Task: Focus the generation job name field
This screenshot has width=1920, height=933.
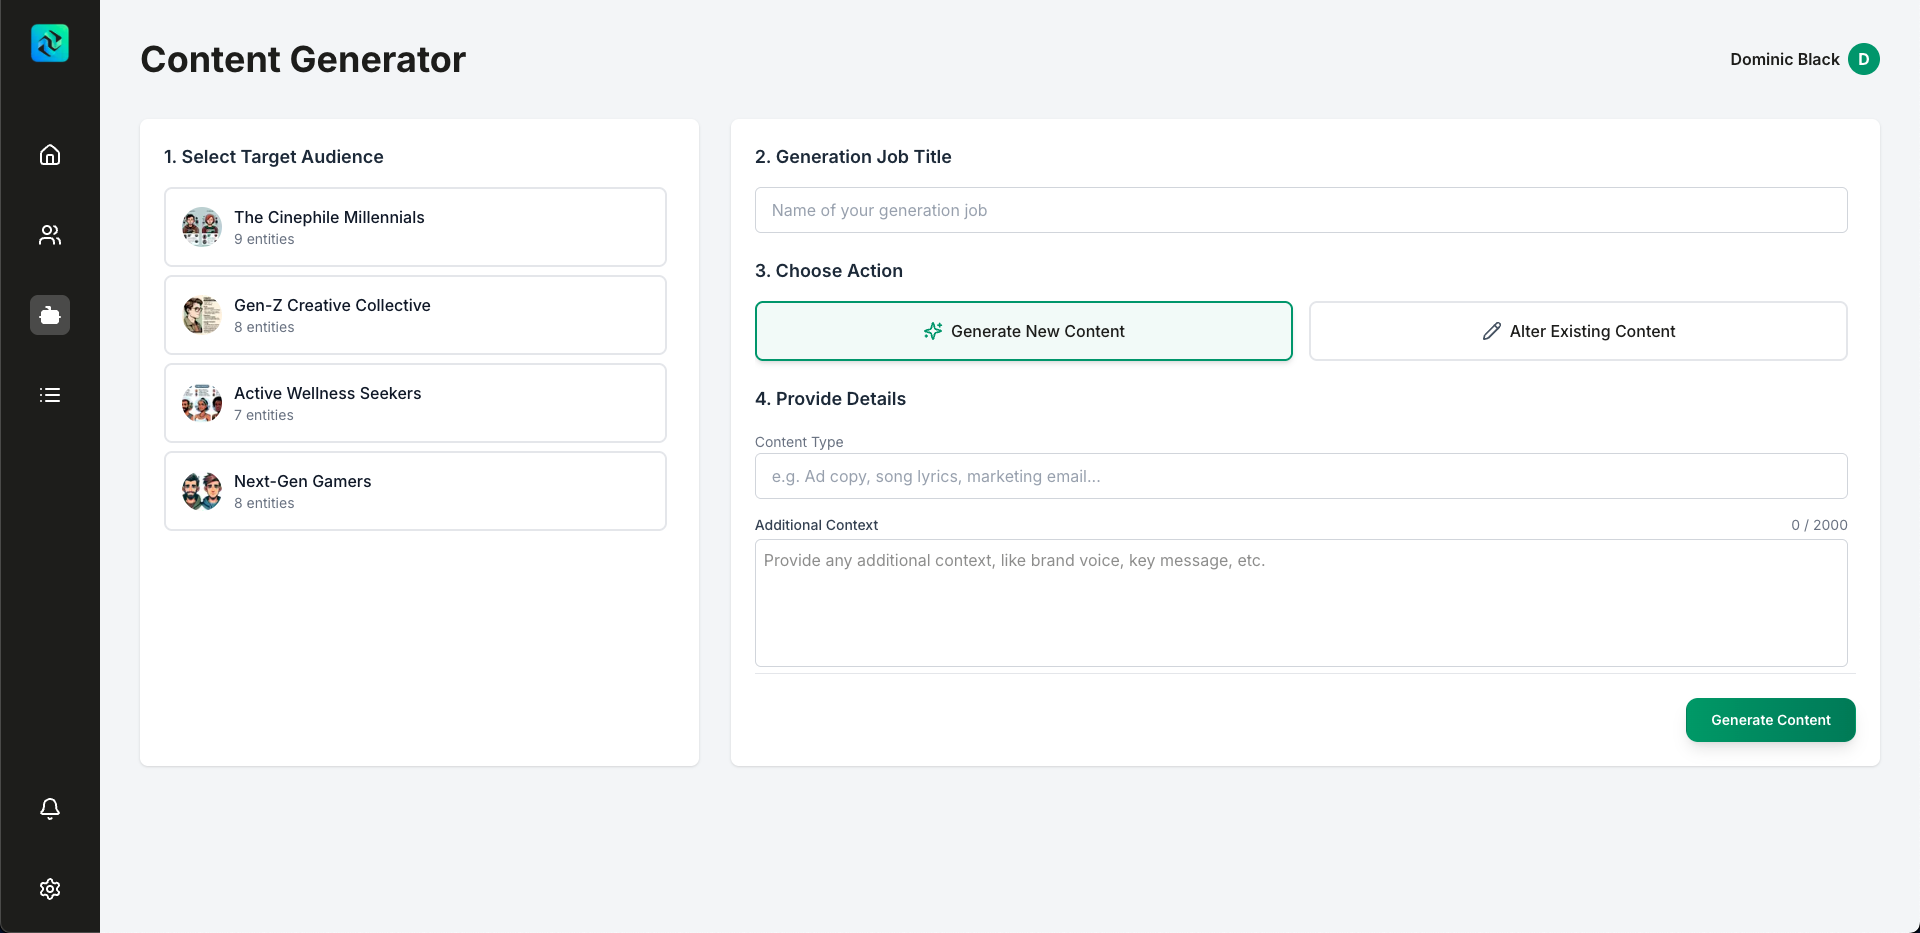Action: pyautogui.click(x=1300, y=210)
